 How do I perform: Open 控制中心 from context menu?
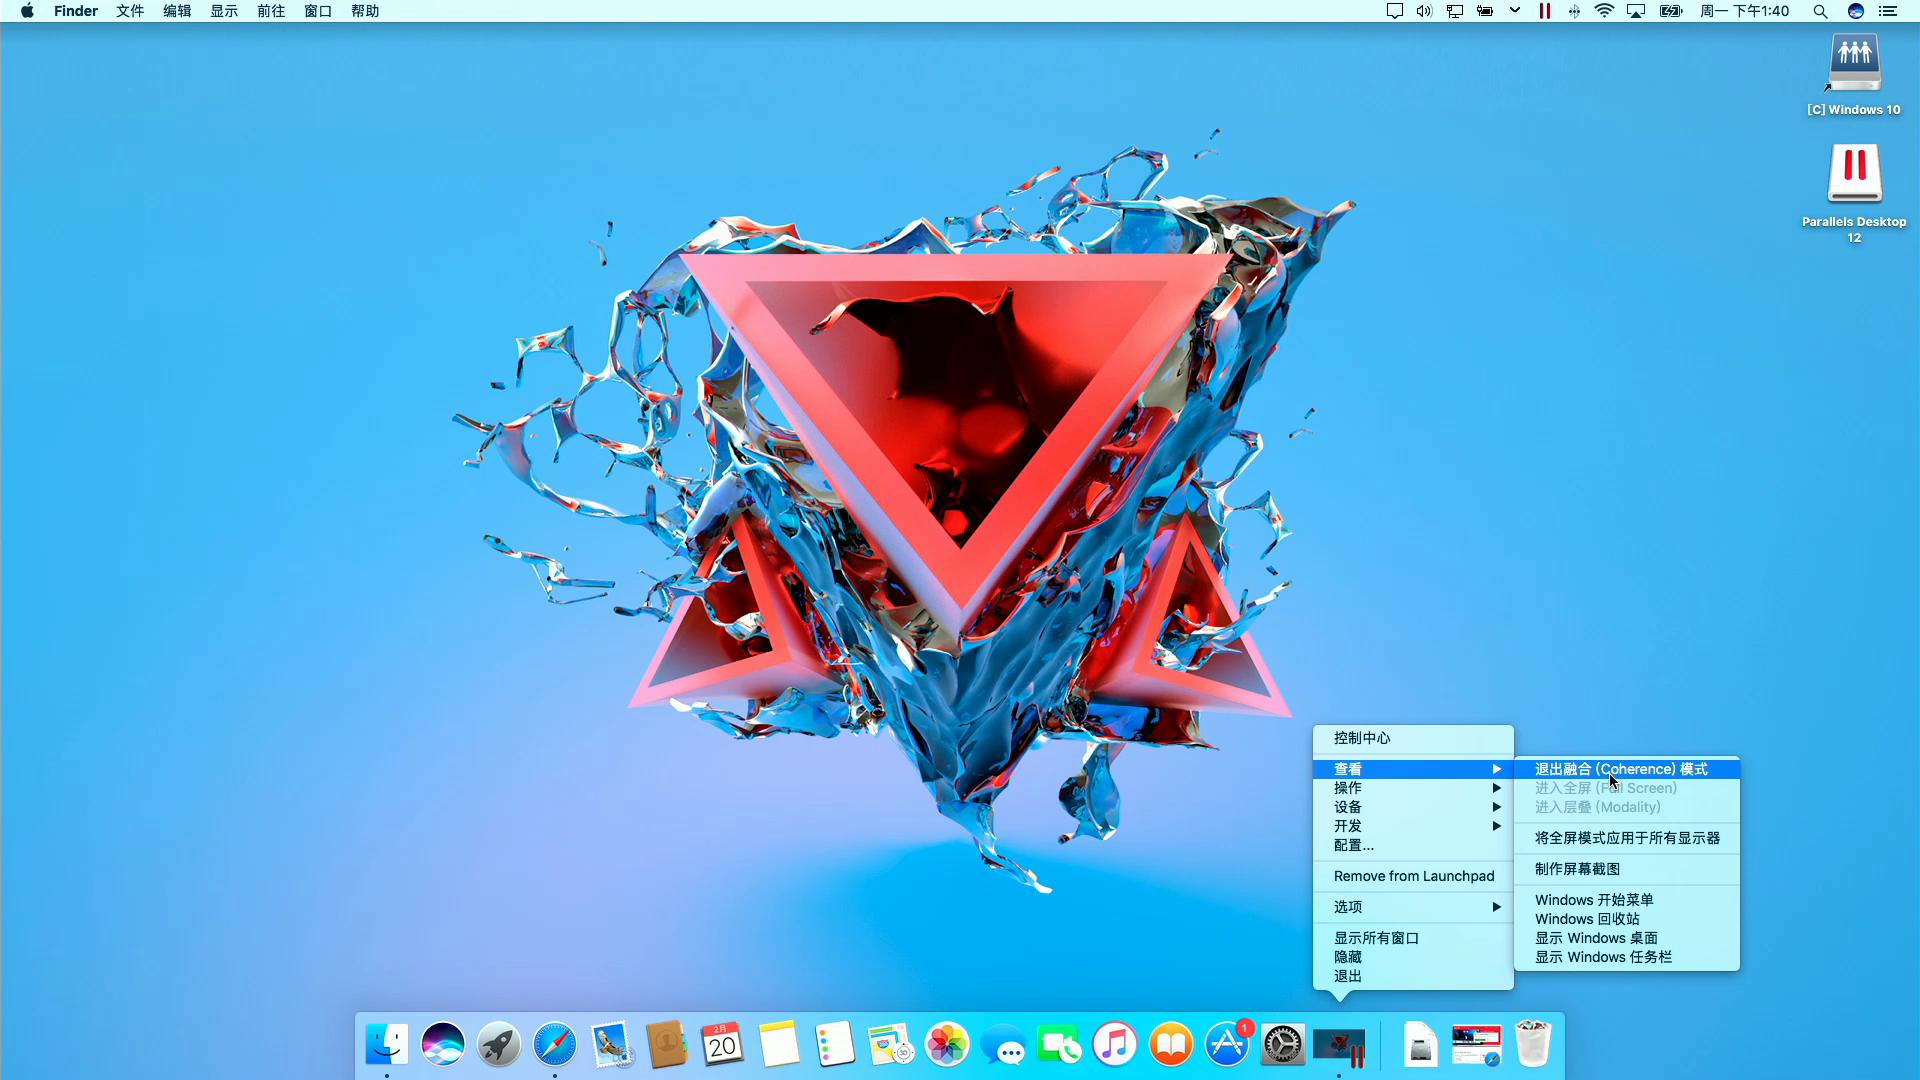[x=1362, y=738]
